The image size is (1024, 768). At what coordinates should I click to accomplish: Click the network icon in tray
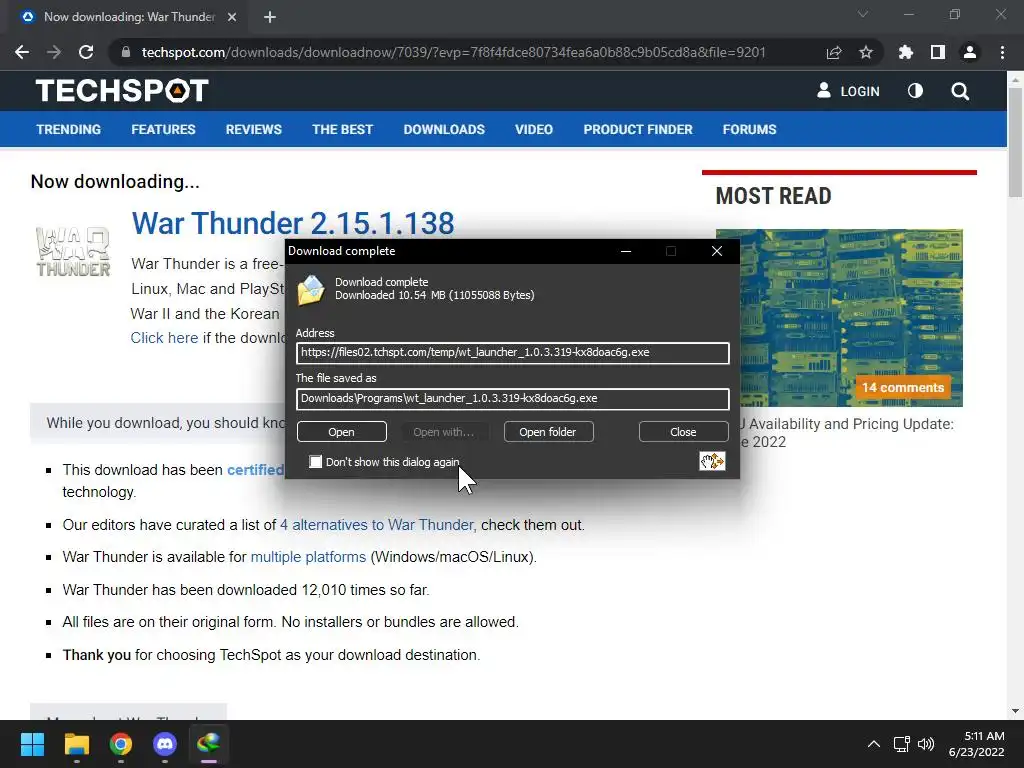click(x=902, y=744)
